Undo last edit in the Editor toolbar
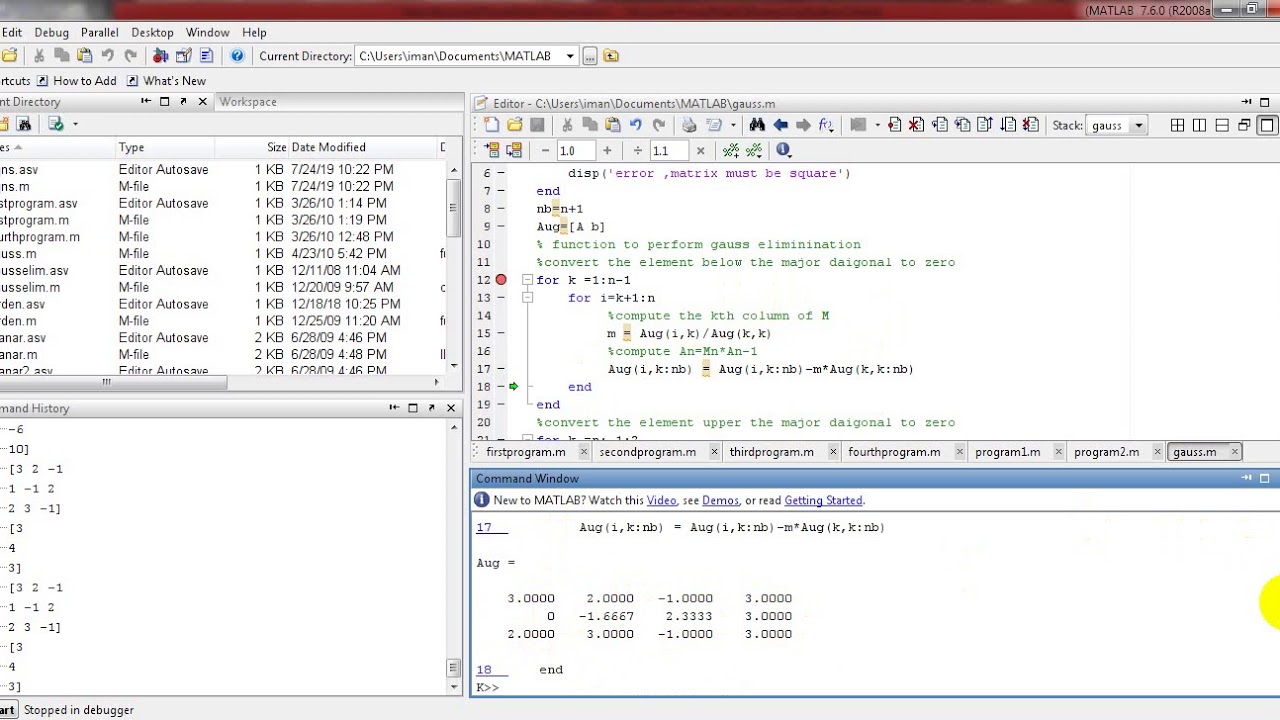 tap(635, 125)
